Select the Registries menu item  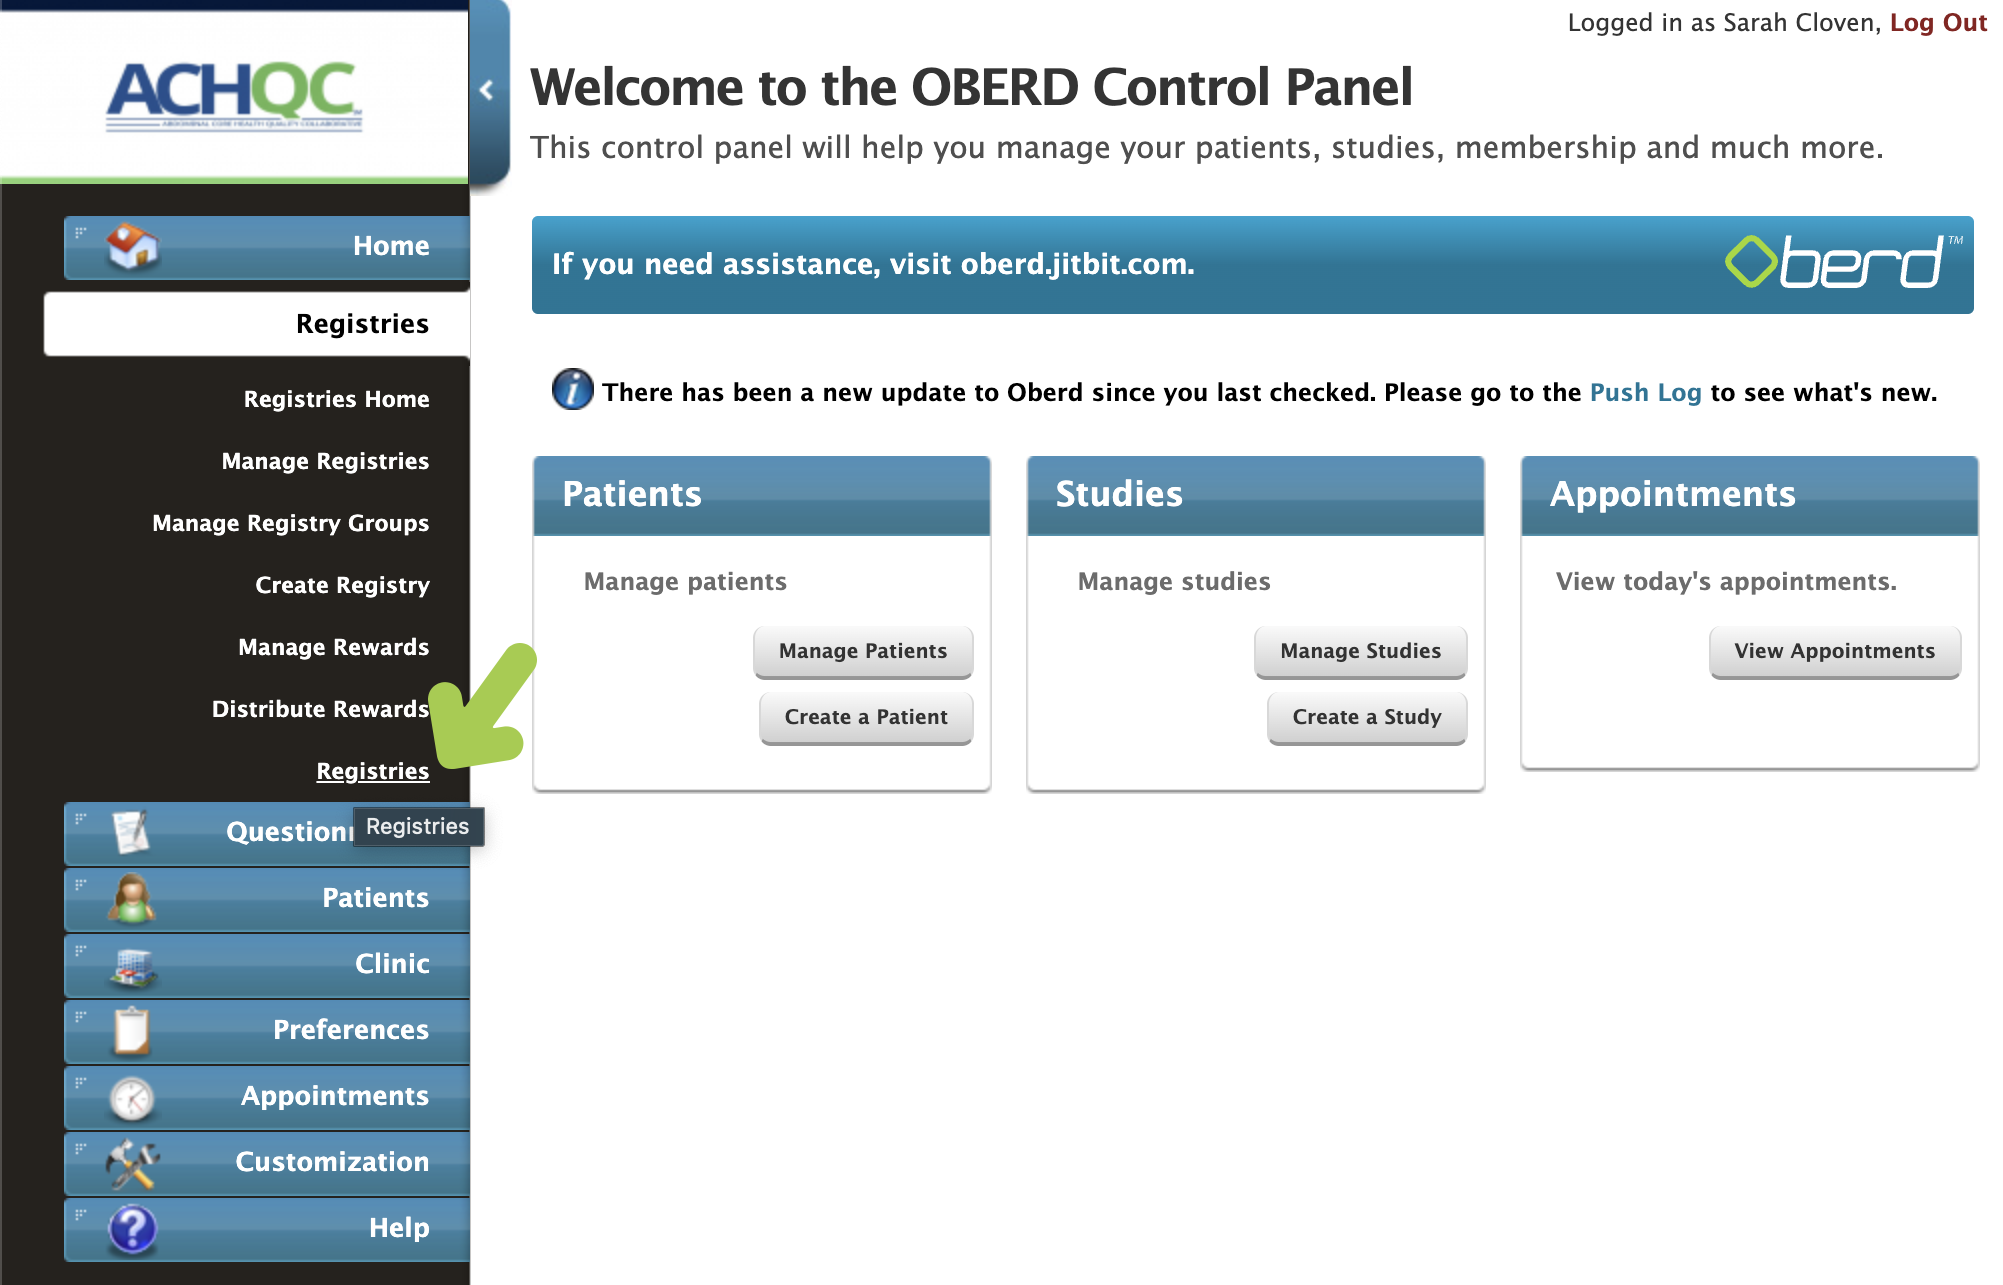[x=371, y=771]
